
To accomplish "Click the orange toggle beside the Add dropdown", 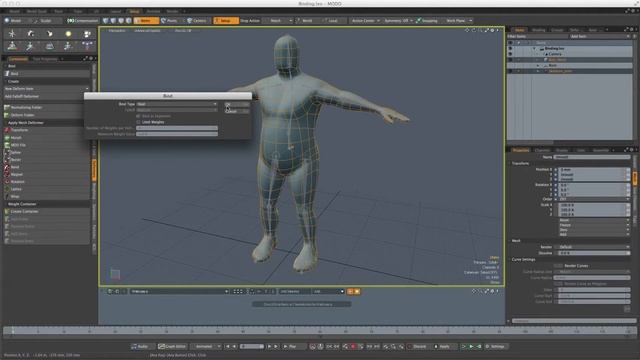I will pyautogui.click(x=350, y=291).
